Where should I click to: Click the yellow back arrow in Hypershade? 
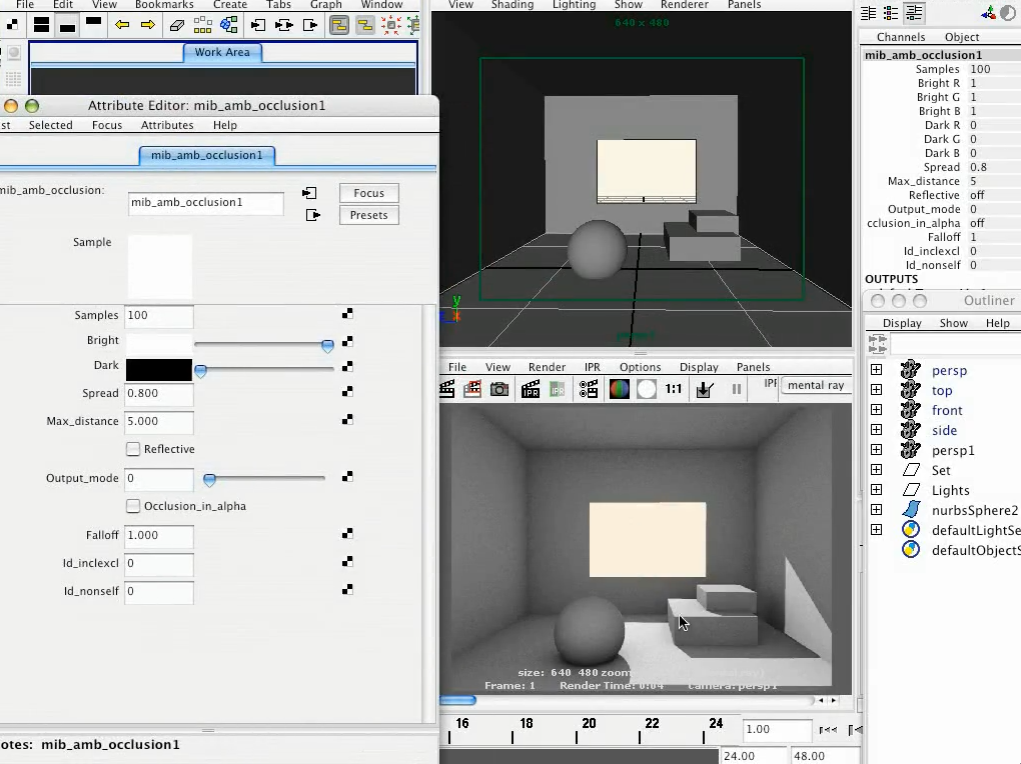121,25
